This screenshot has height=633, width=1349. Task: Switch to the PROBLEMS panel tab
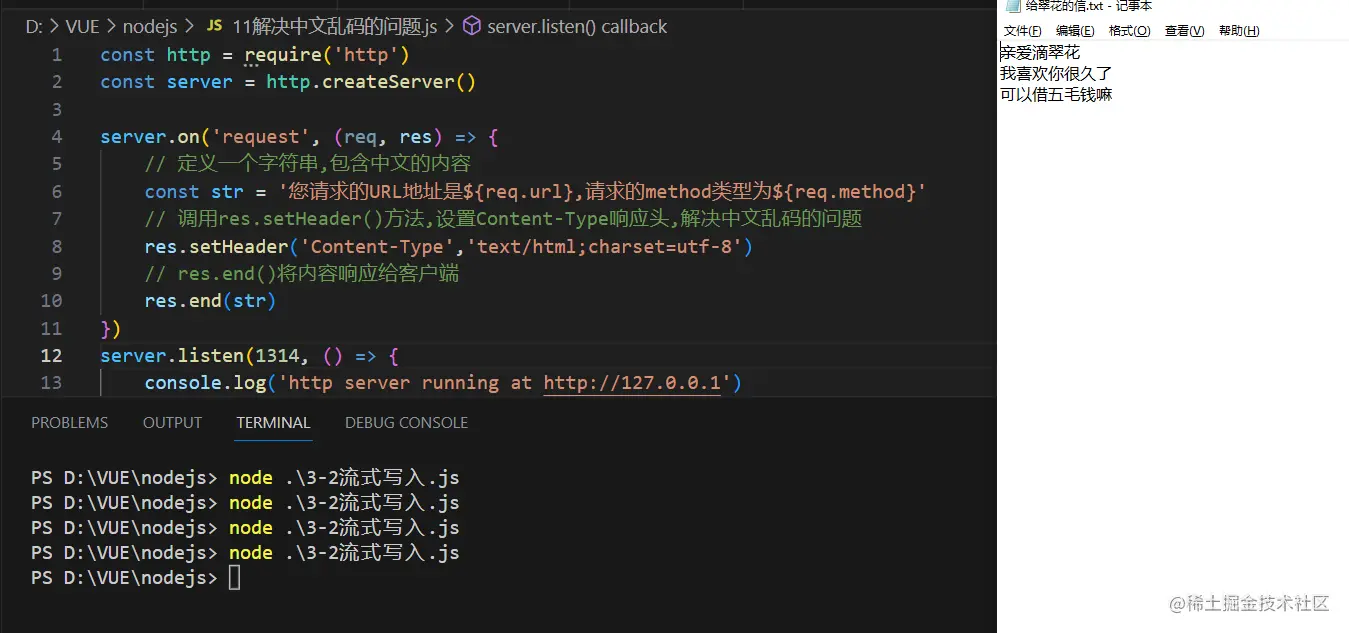(69, 423)
